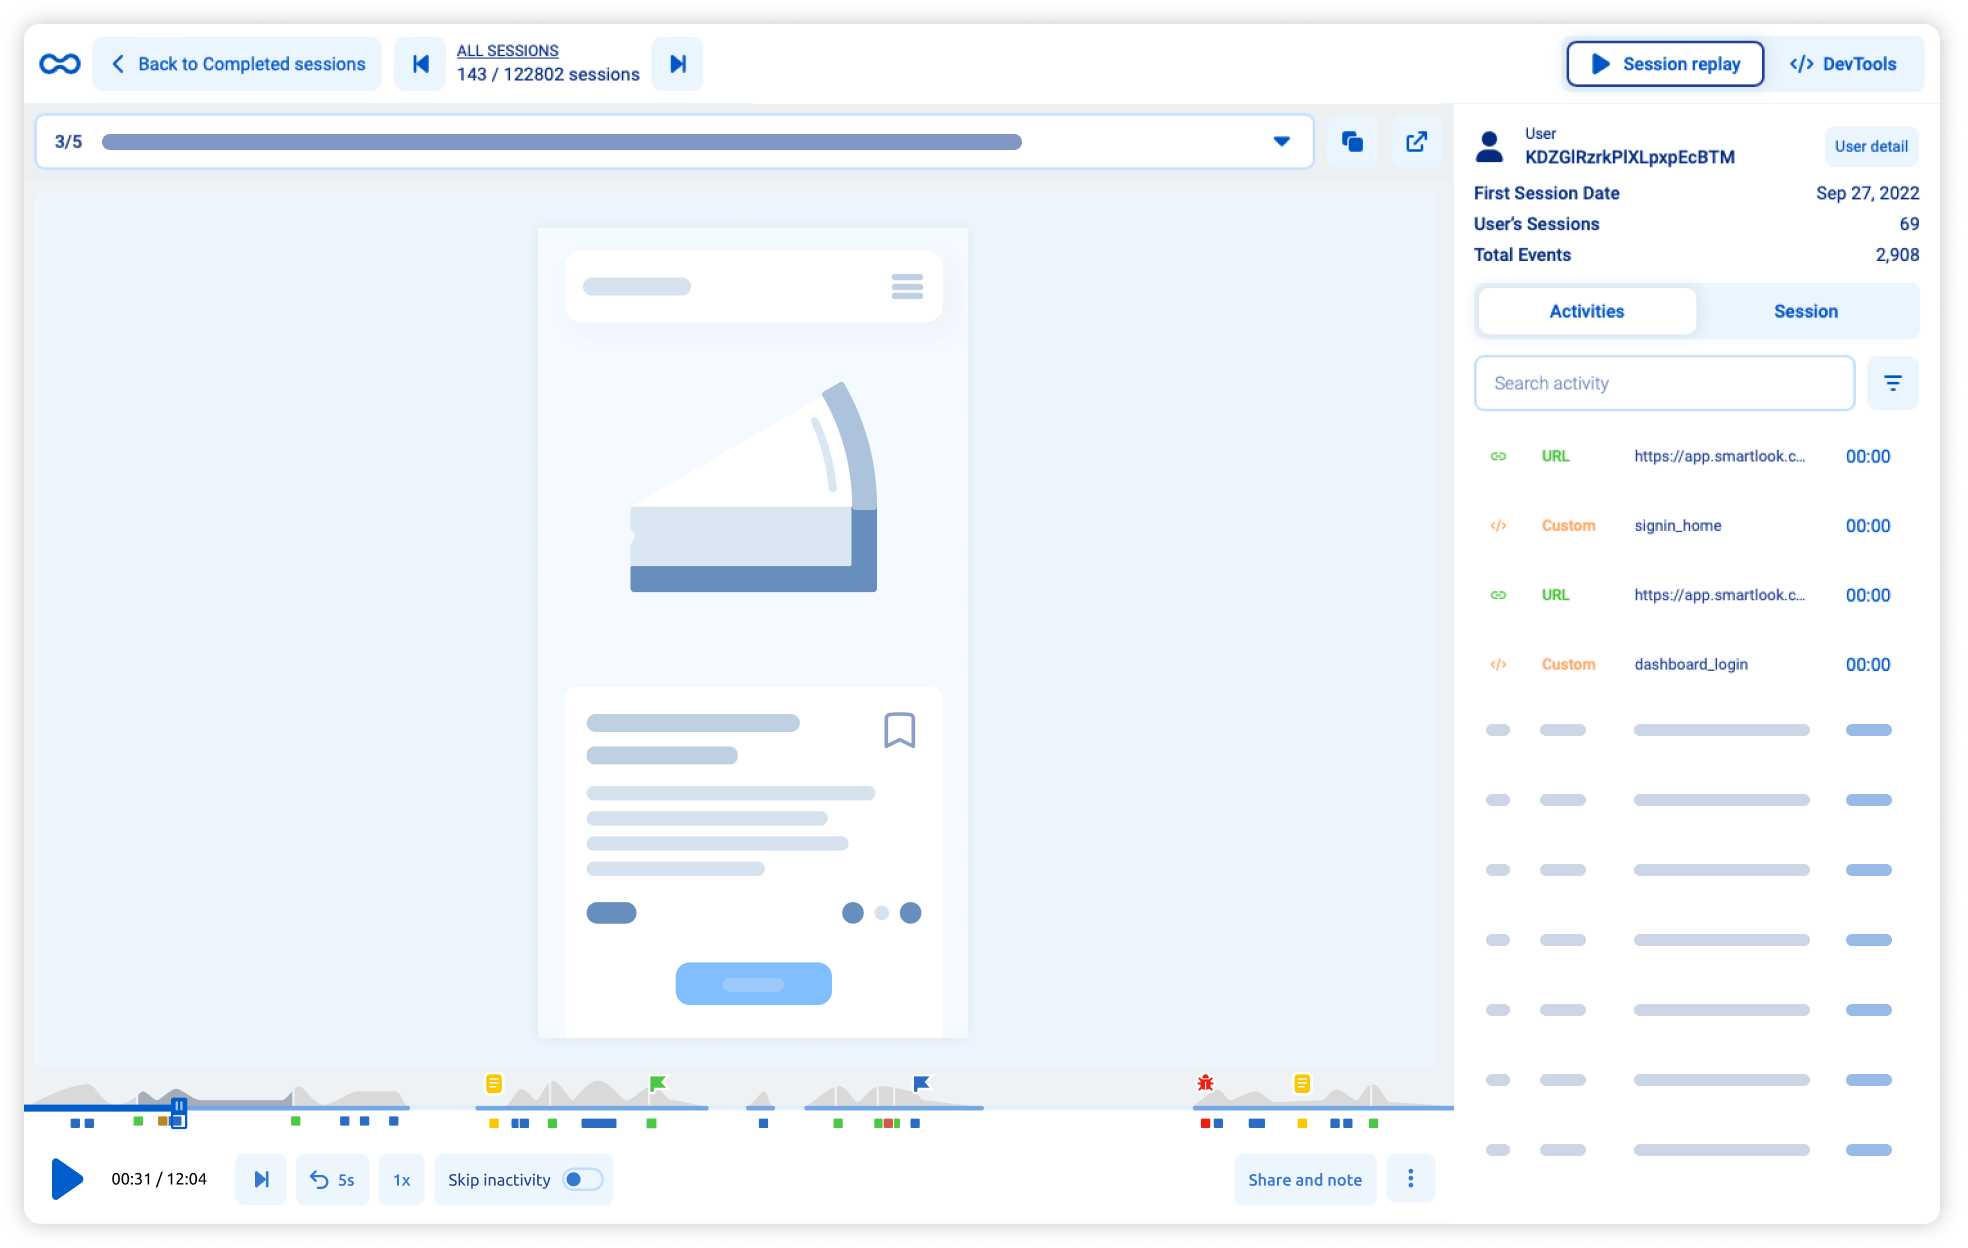Open the three-dot more options menu
Image resolution: width=1968 pixels, height=1248 pixels.
pos(1410,1179)
